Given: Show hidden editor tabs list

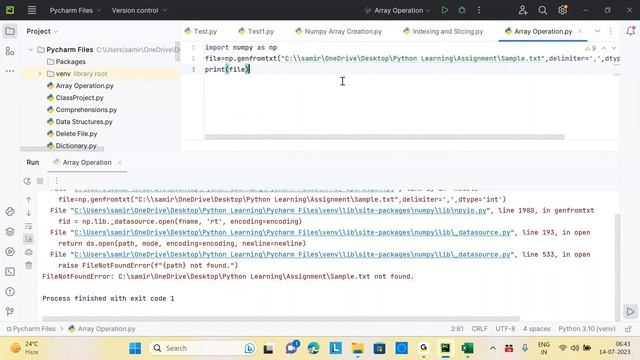Looking at the screenshot, I should (597, 31).
